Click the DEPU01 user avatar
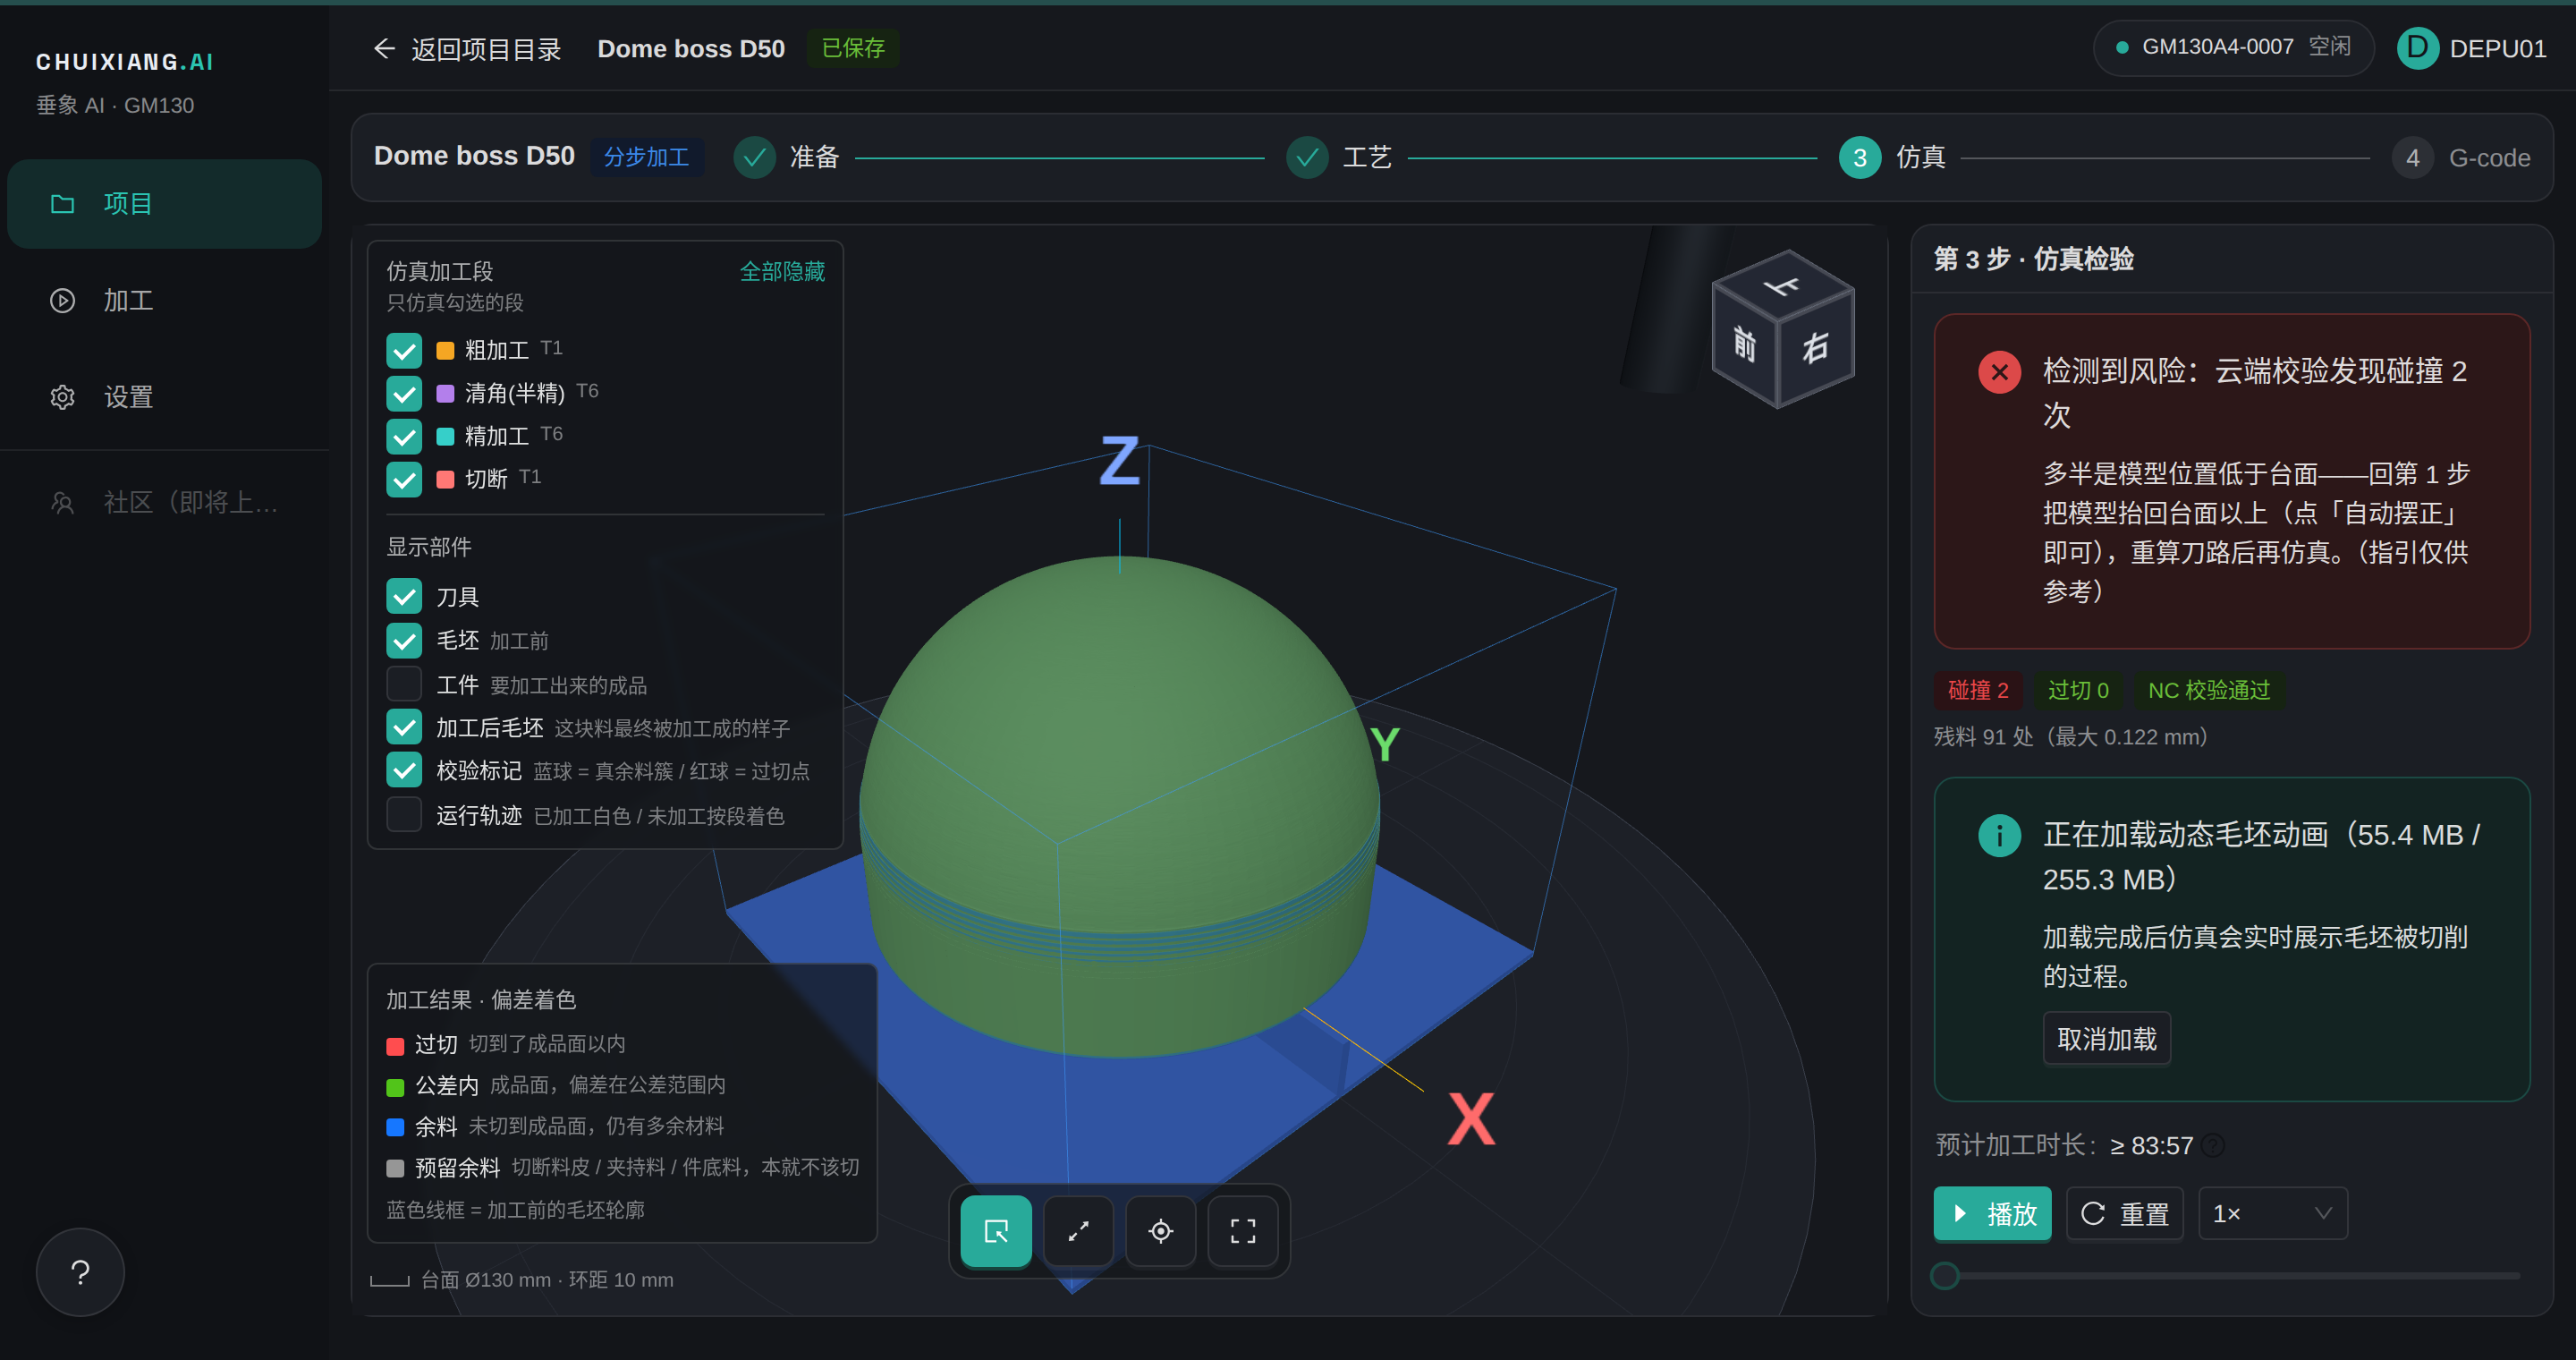Screen dimensions: 2576x1360 pyautogui.click(x=2417, y=48)
